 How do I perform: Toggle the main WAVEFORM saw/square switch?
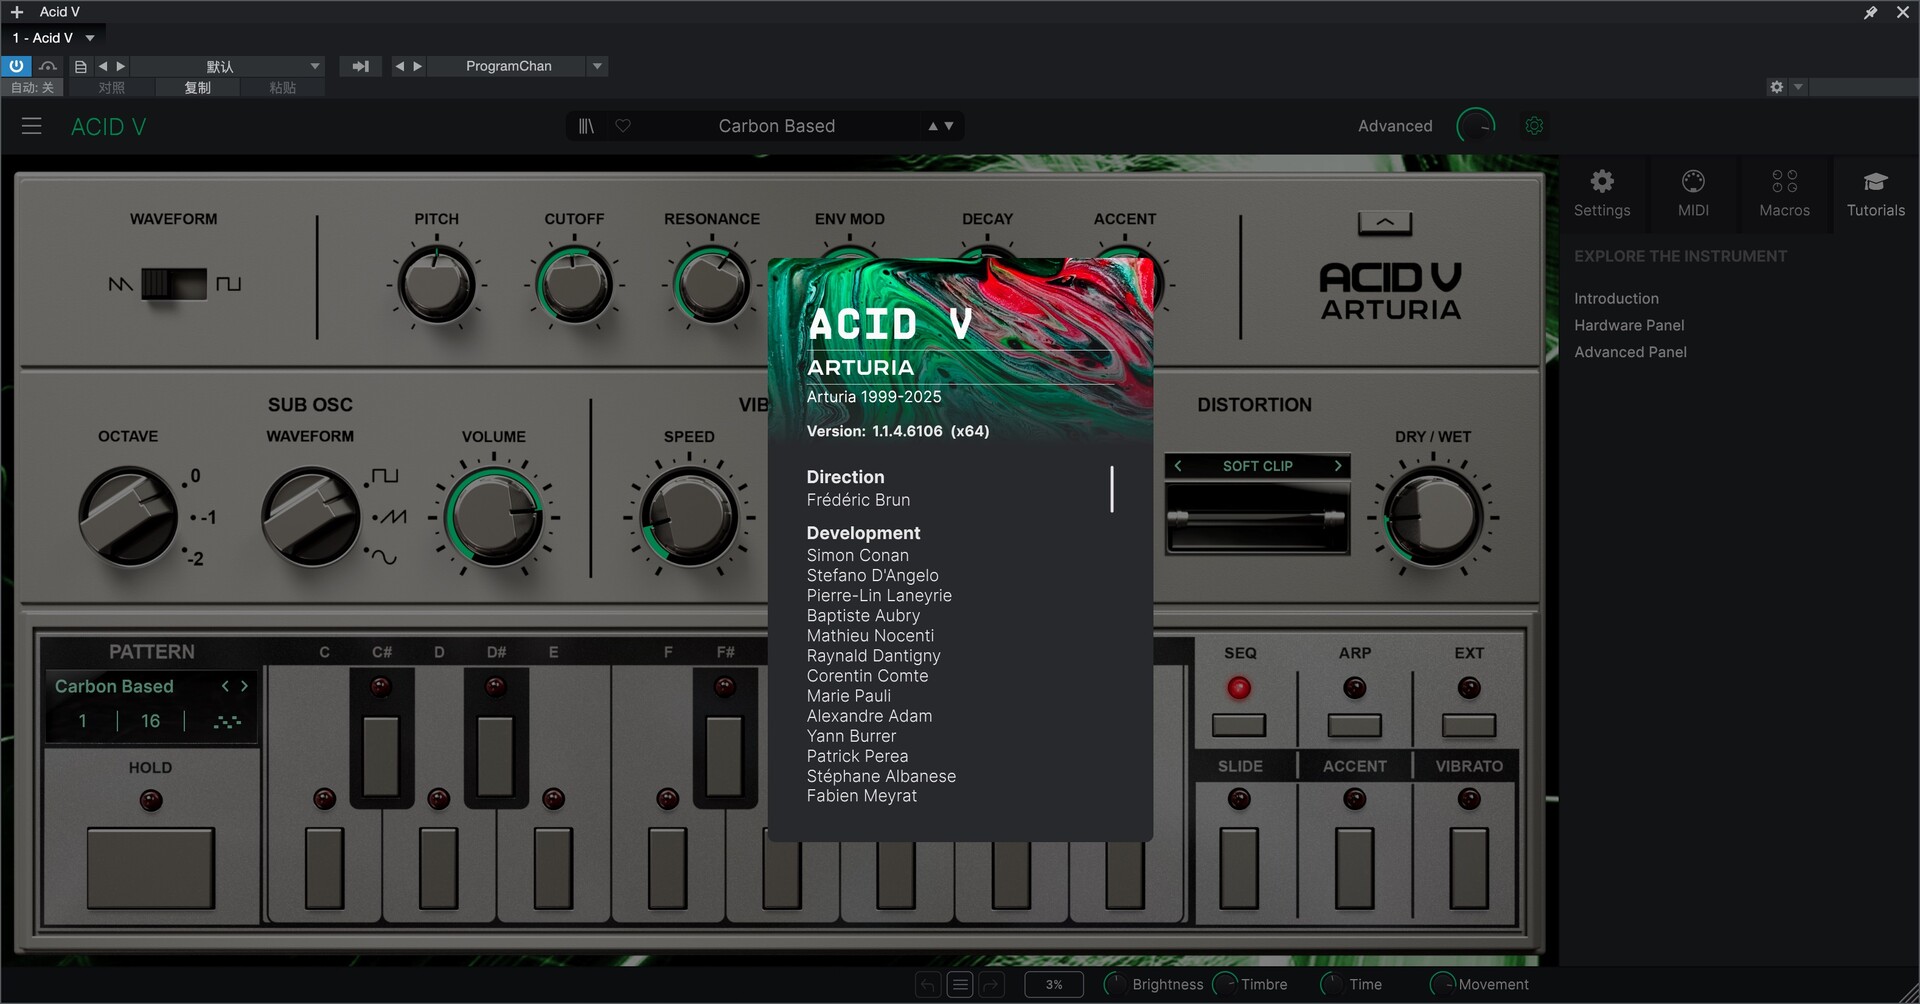[174, 284]
